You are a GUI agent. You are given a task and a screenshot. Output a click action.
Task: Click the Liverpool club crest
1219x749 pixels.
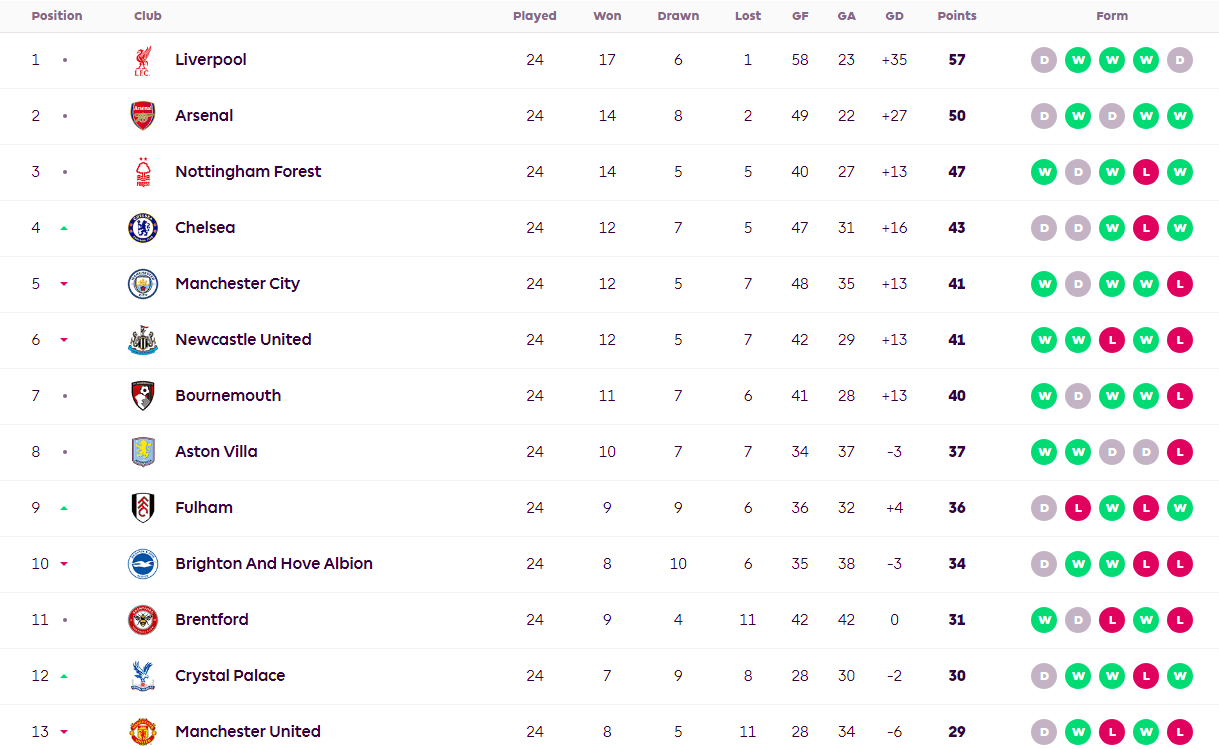142,60
